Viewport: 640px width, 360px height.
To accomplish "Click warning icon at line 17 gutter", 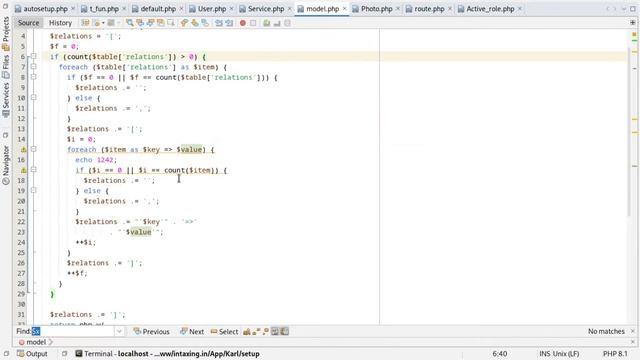I will pos(23,170).
